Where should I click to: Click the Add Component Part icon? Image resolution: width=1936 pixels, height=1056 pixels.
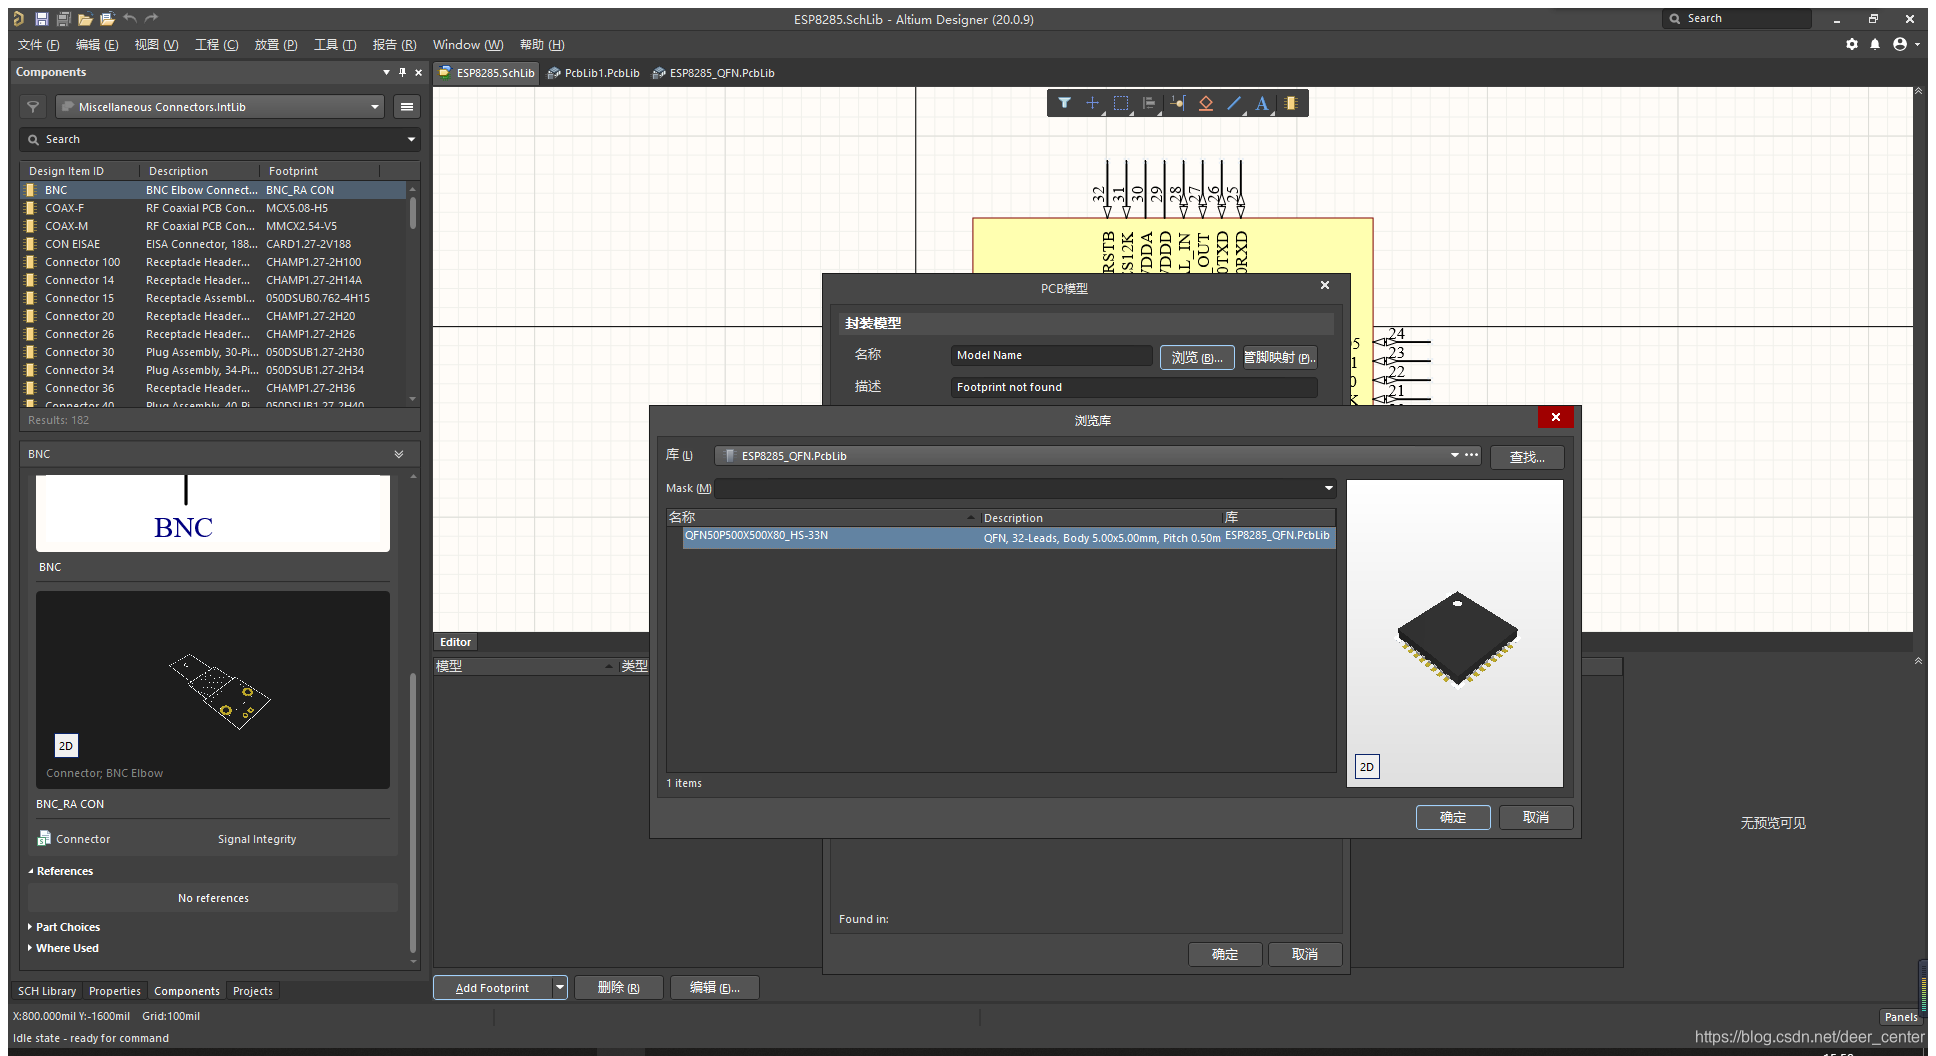[x=1291, y=103]
